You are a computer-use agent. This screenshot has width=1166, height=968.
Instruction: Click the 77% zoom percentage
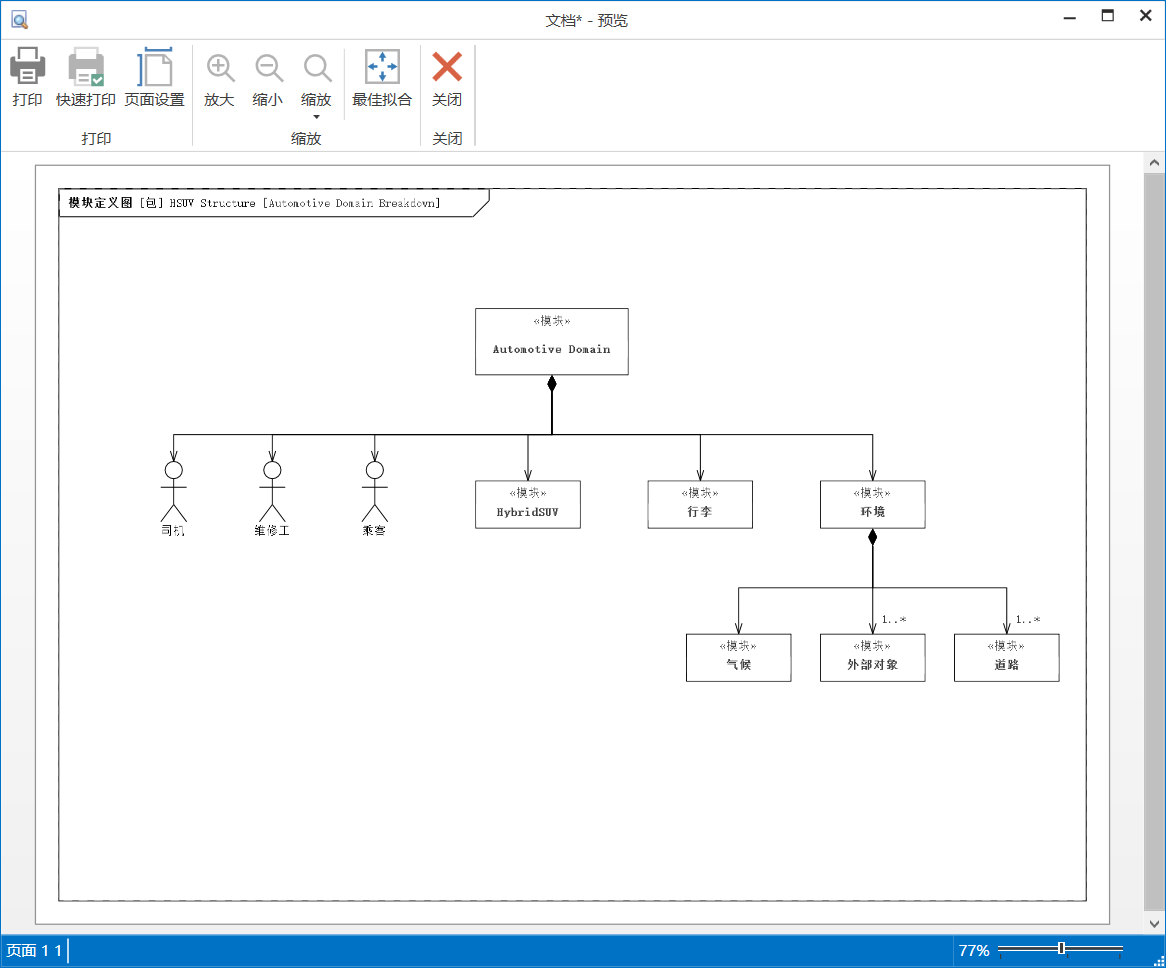[x=973, y=950]
